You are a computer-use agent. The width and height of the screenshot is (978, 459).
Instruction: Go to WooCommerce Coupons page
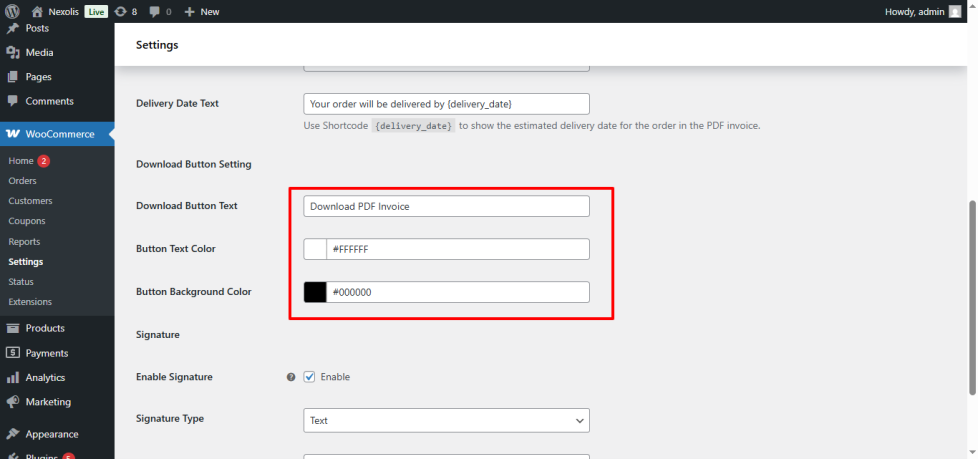click(28, 221)
